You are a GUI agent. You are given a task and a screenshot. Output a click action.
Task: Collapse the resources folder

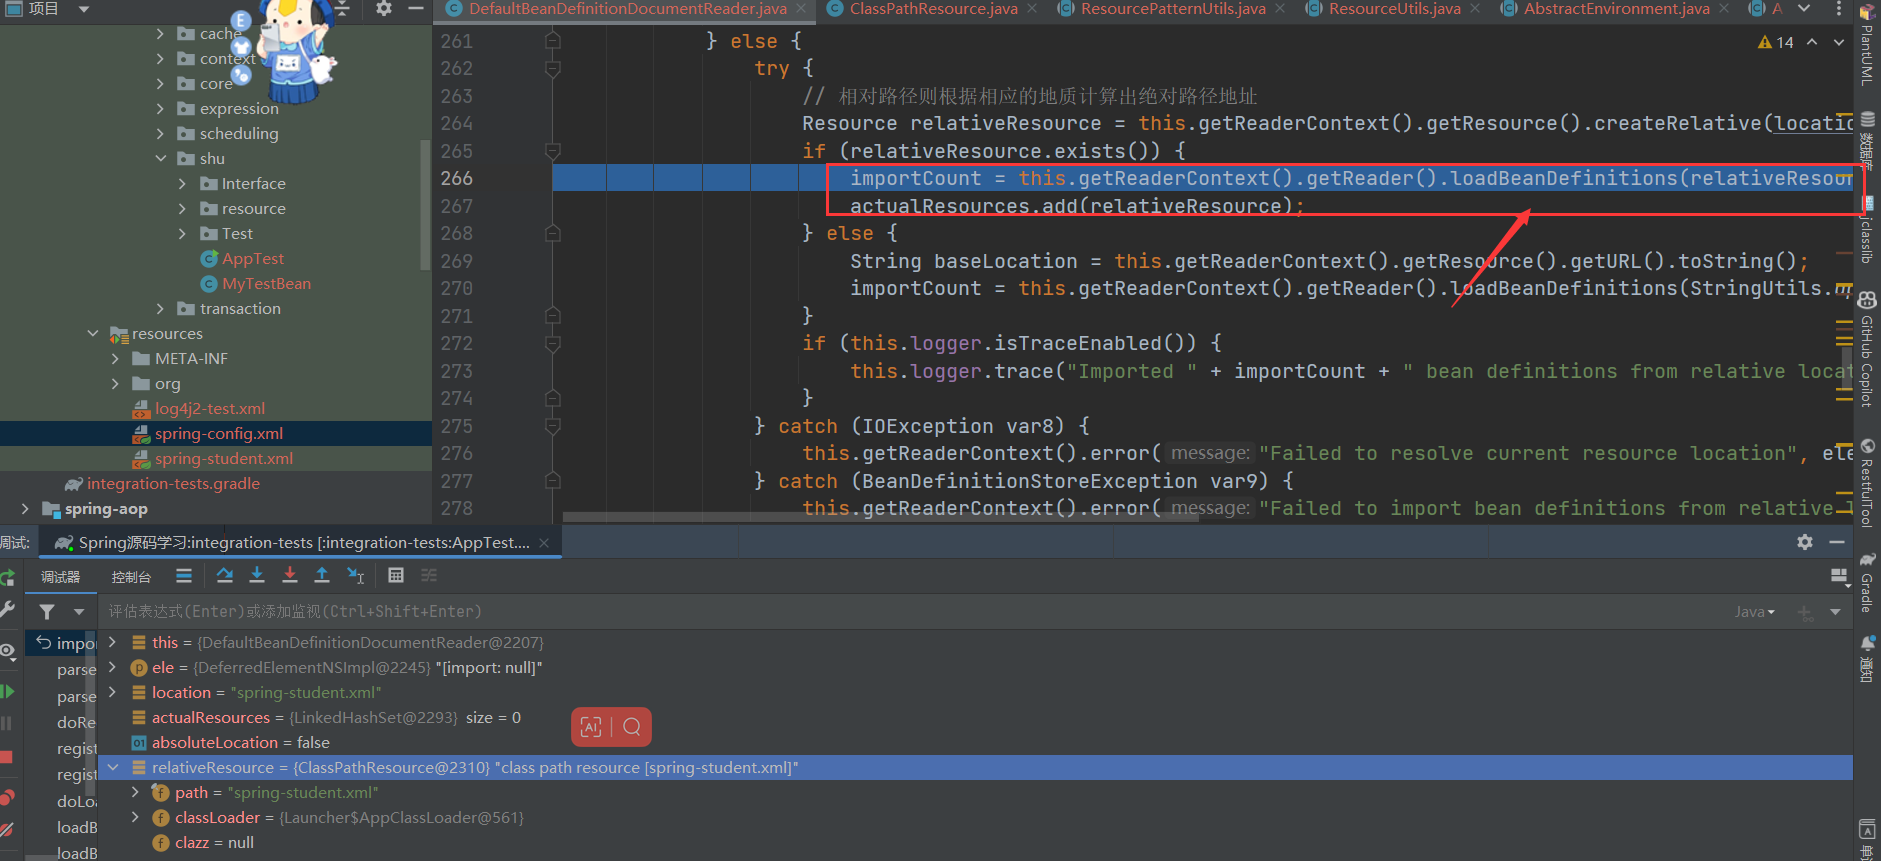click(x=93, y=333)
